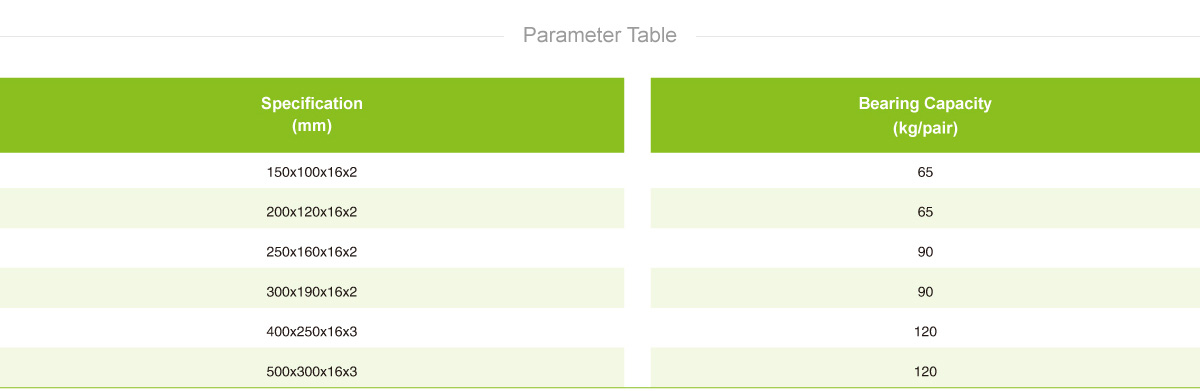Click the 200x120x16x2 specification cell
1200x391 pixels.
(x=312, y=212)
